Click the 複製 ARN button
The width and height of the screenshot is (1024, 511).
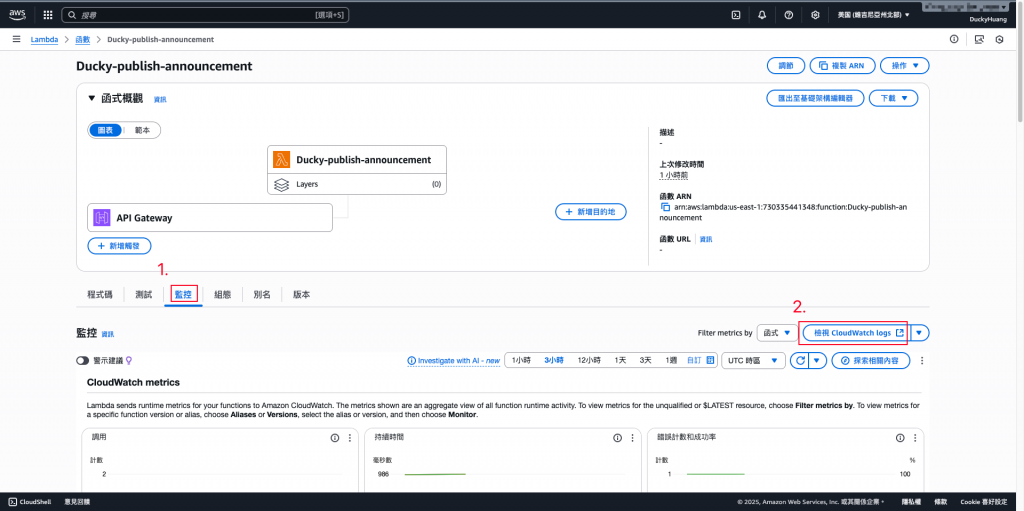(842, 65)
